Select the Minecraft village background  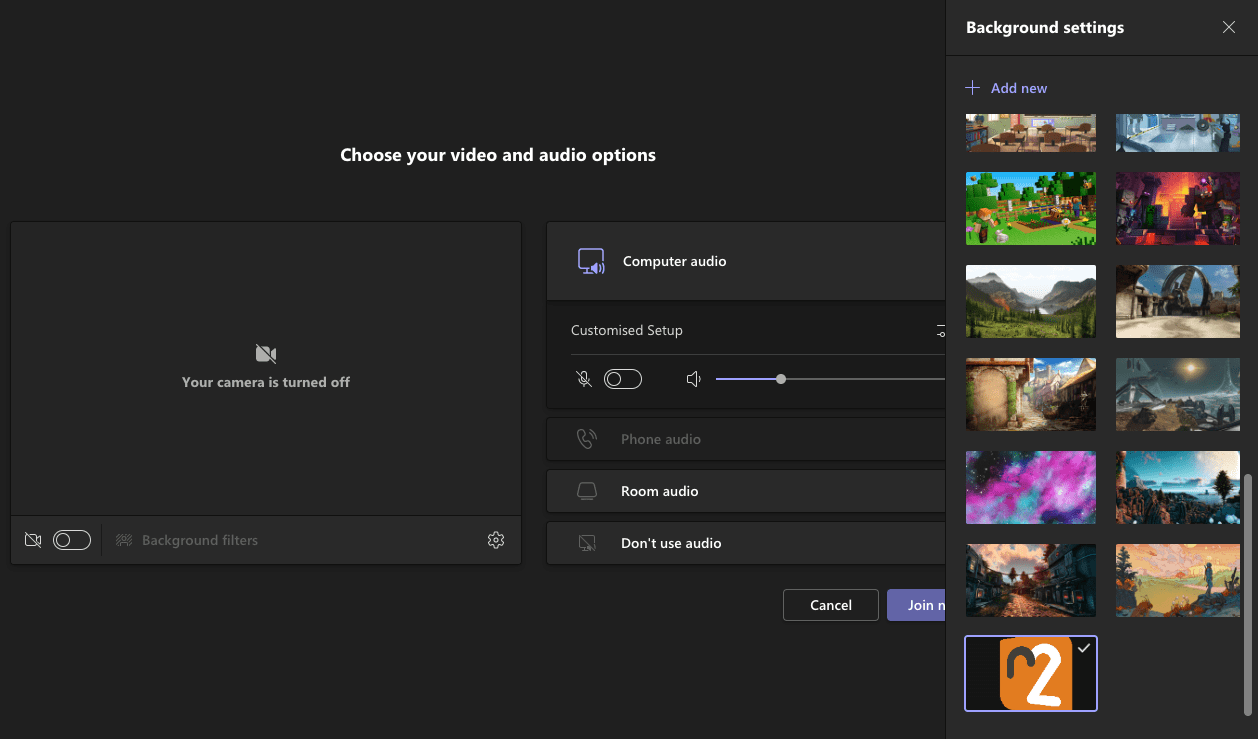click(1030, 208)
